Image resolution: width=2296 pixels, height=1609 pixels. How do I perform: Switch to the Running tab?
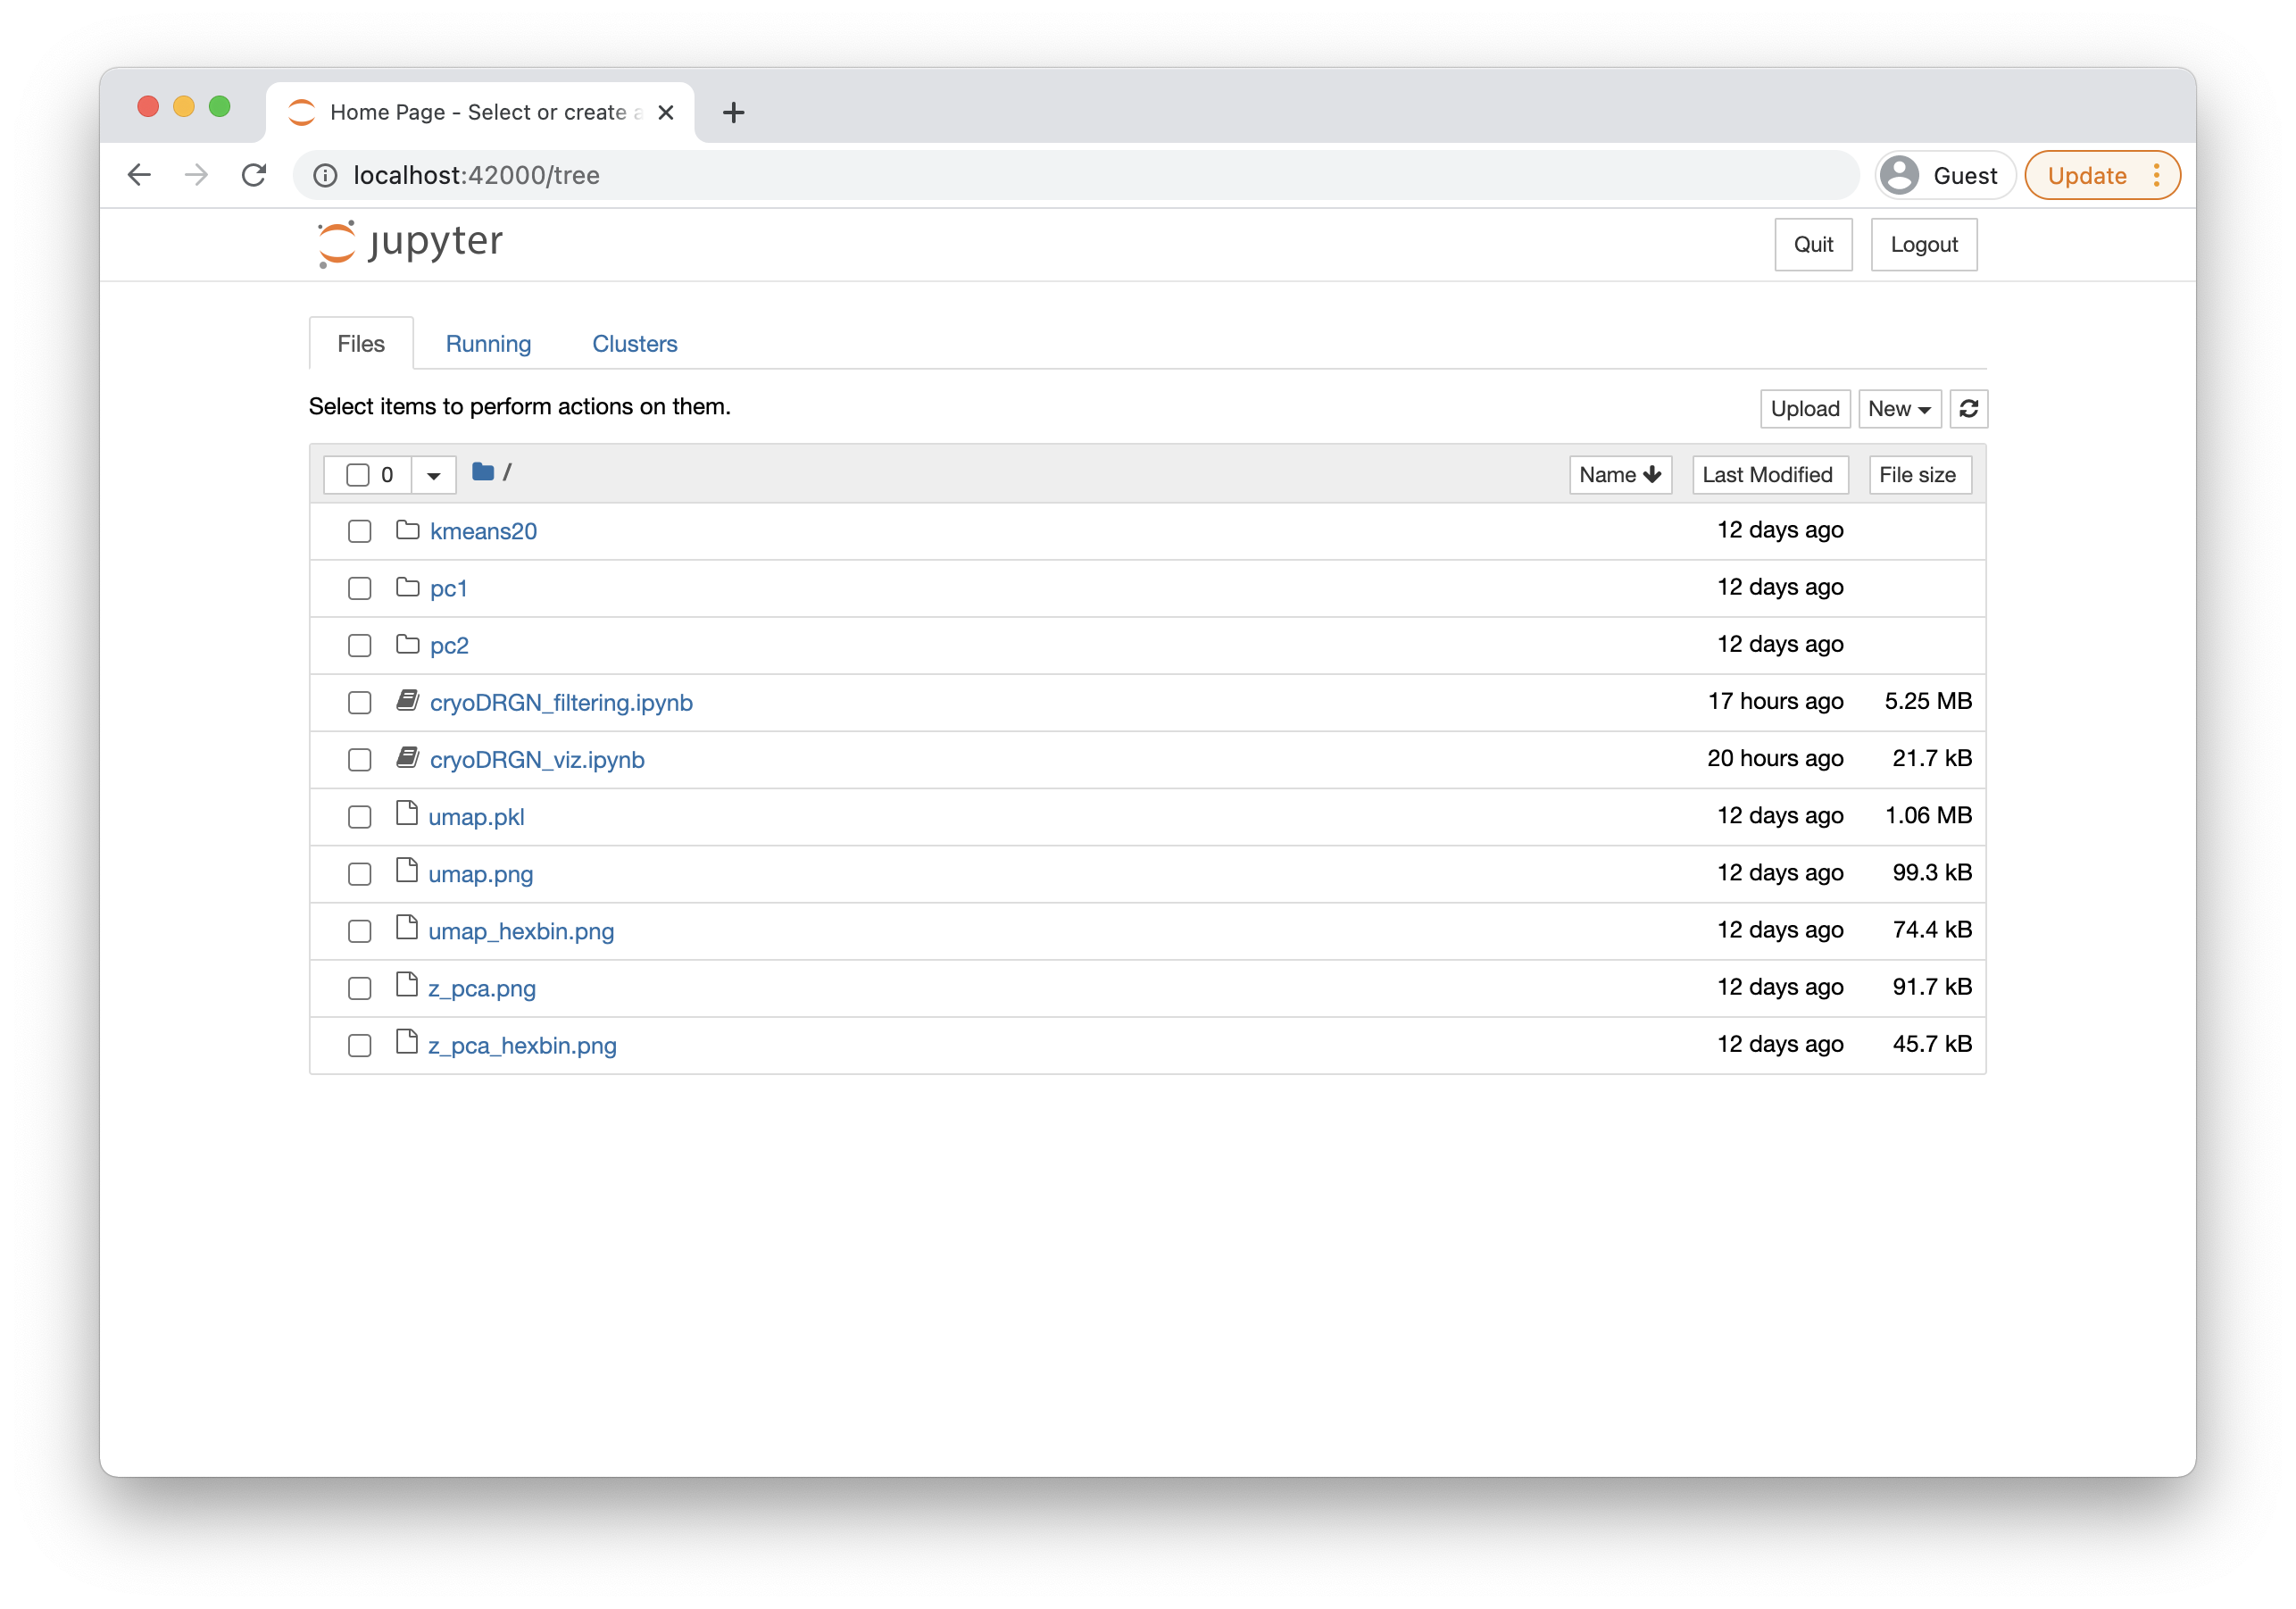pos(488,344)
